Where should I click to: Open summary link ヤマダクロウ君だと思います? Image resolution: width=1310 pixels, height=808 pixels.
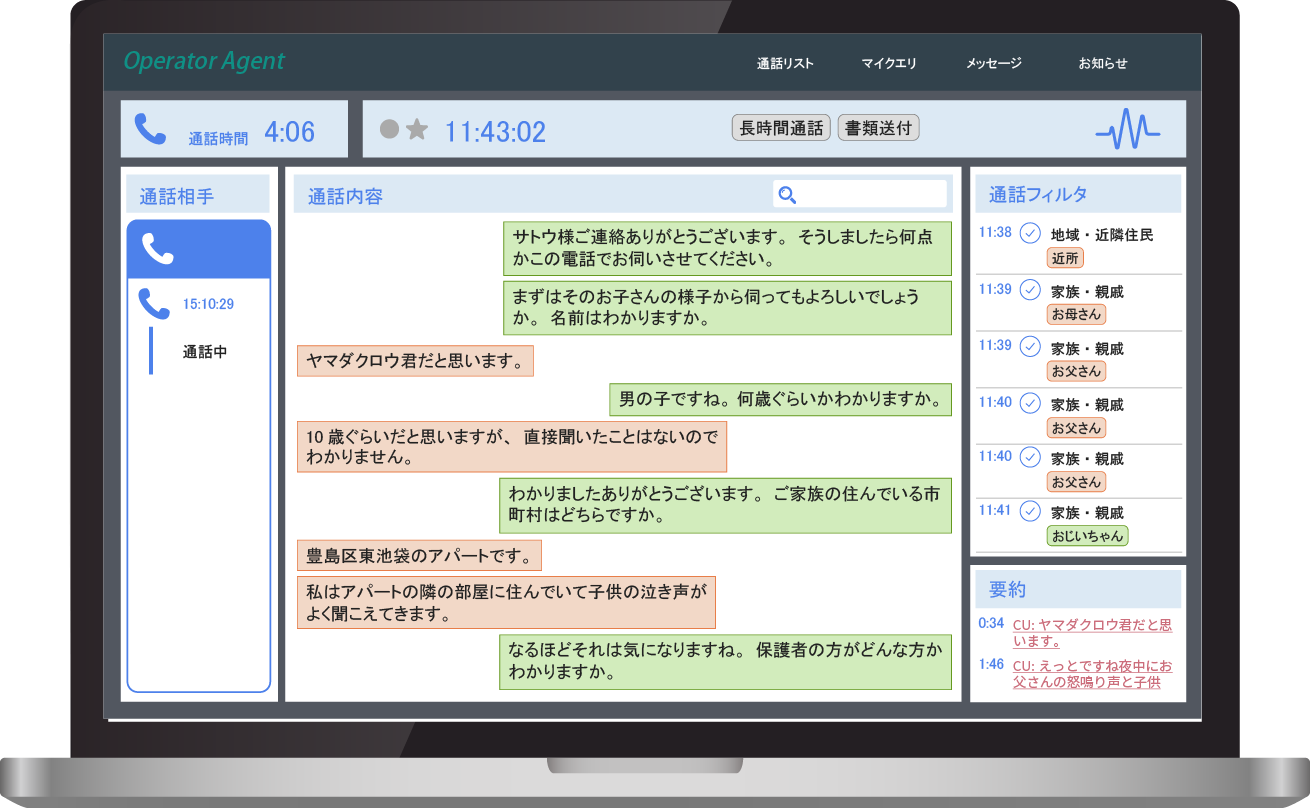(1091, 633)
